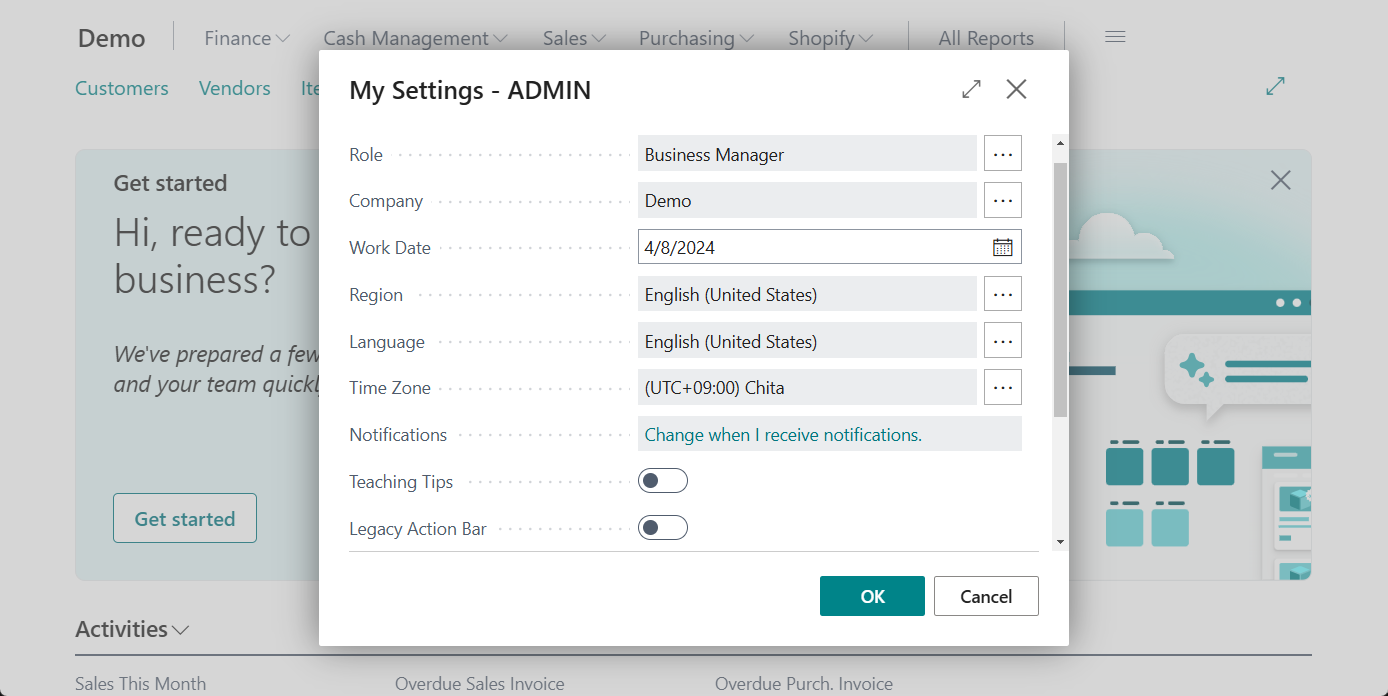Open the Work Date calendar picker
Image resolution: width=1388 pixels, height=696 pixels.
pos(1002,246)
